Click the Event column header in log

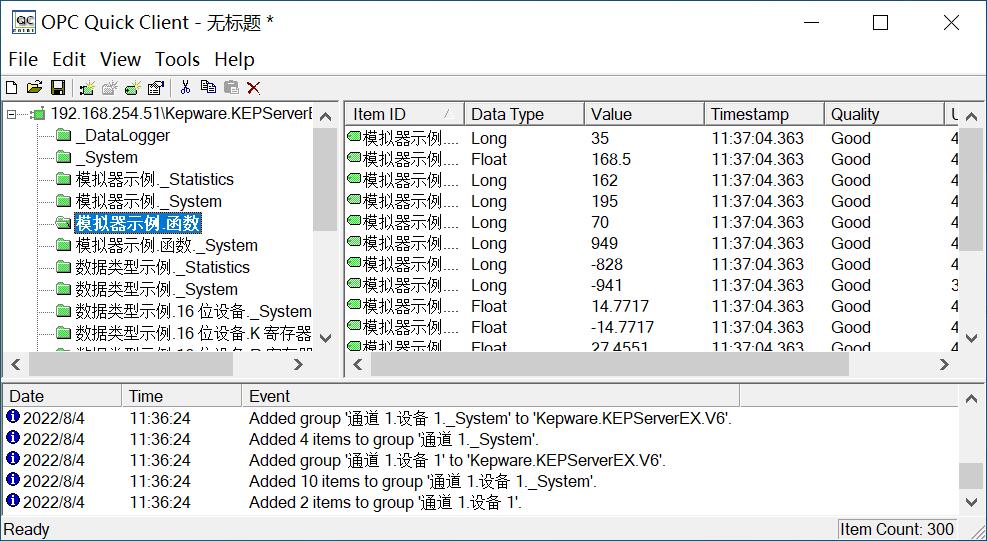click(x=490, y=396)
